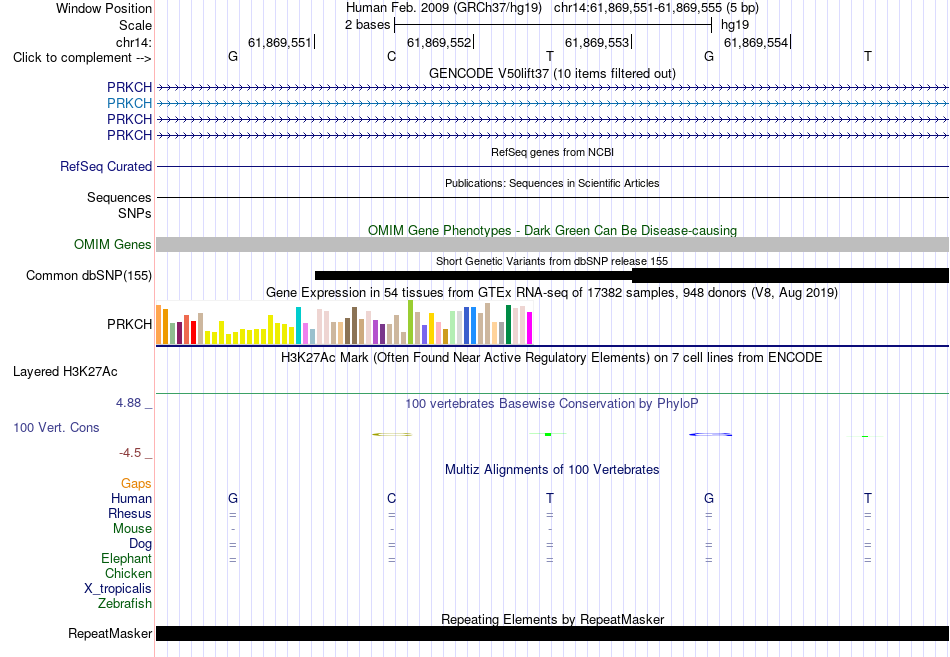This screenshot has height=657, width=950.
Task: Click the hg19 label beside the scale bar
Action: [735, 25]
